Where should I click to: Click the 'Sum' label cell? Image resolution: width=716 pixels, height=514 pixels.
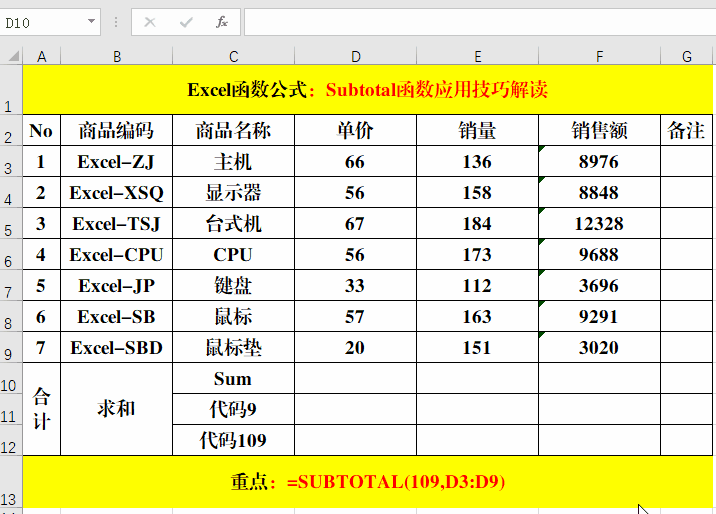233,378
